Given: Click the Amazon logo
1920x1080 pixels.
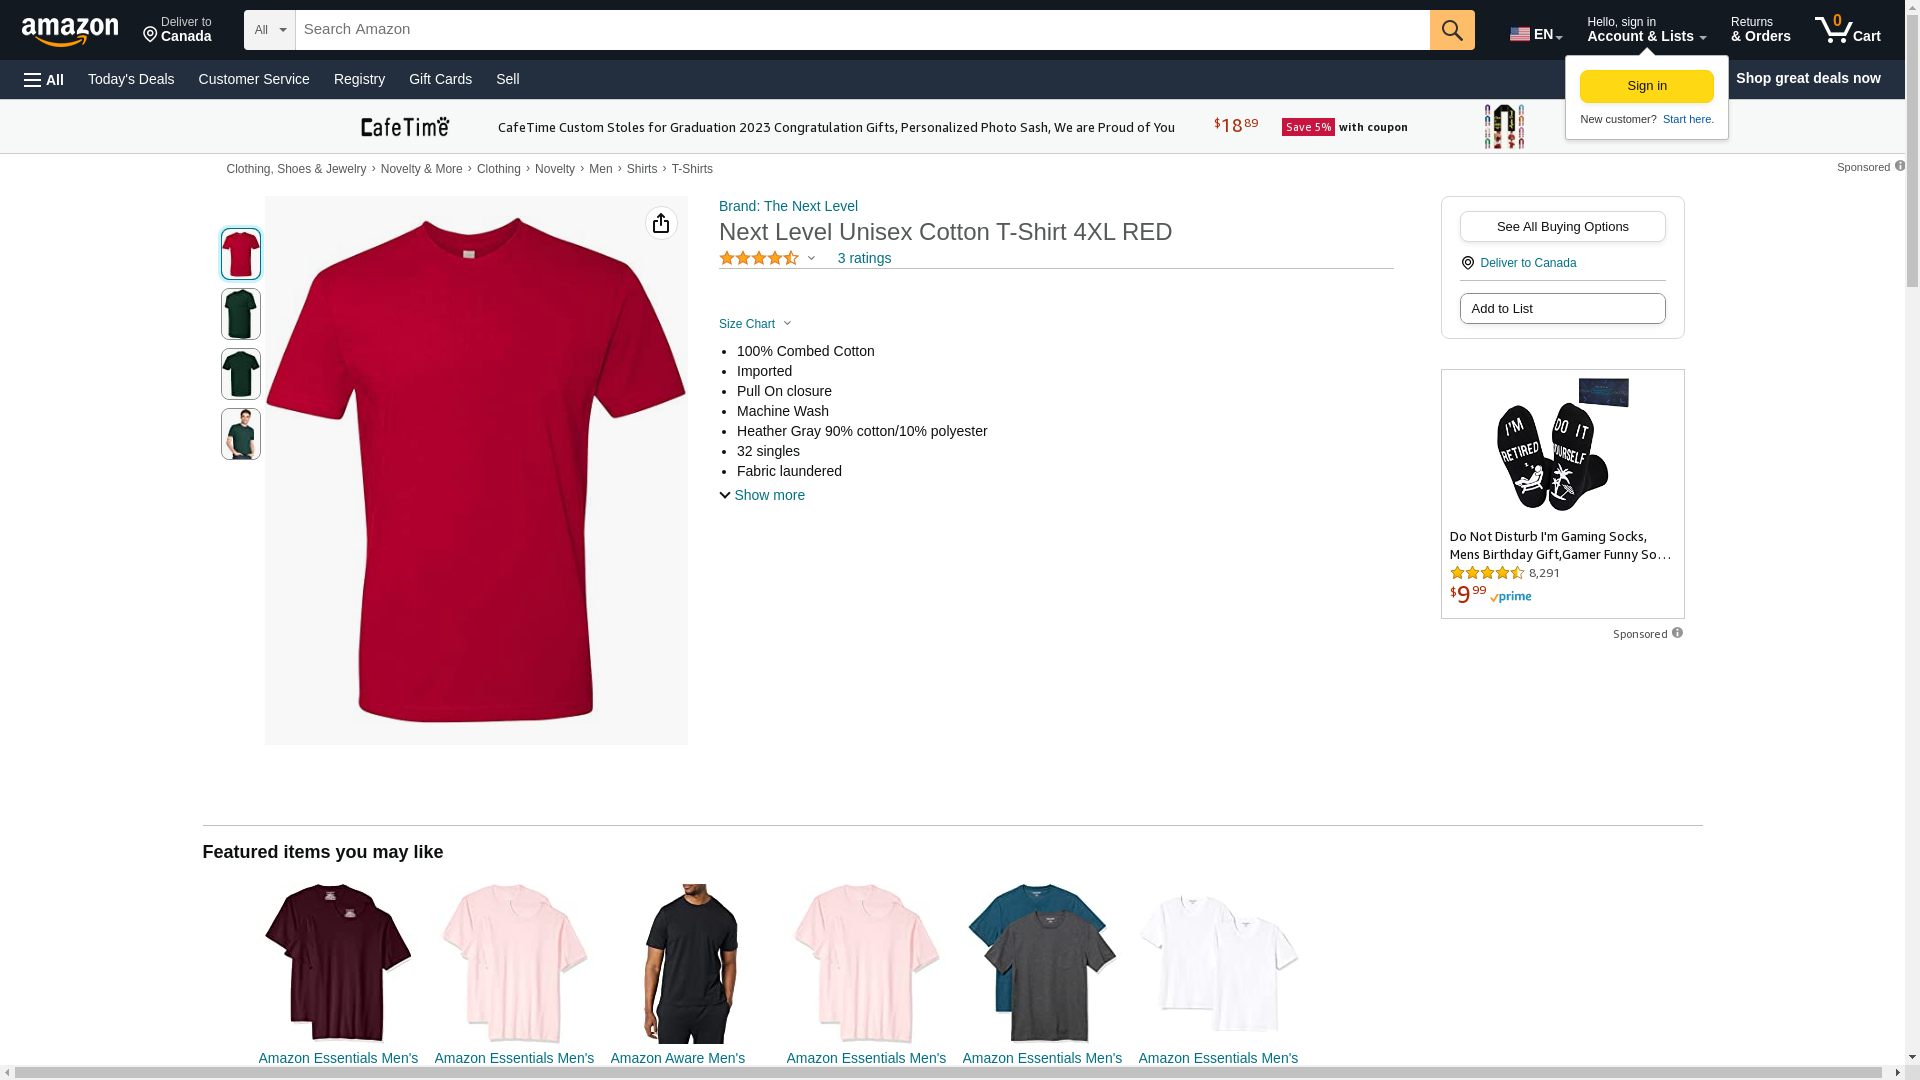Looking at the screenshot, I should [x=70, y=31].
